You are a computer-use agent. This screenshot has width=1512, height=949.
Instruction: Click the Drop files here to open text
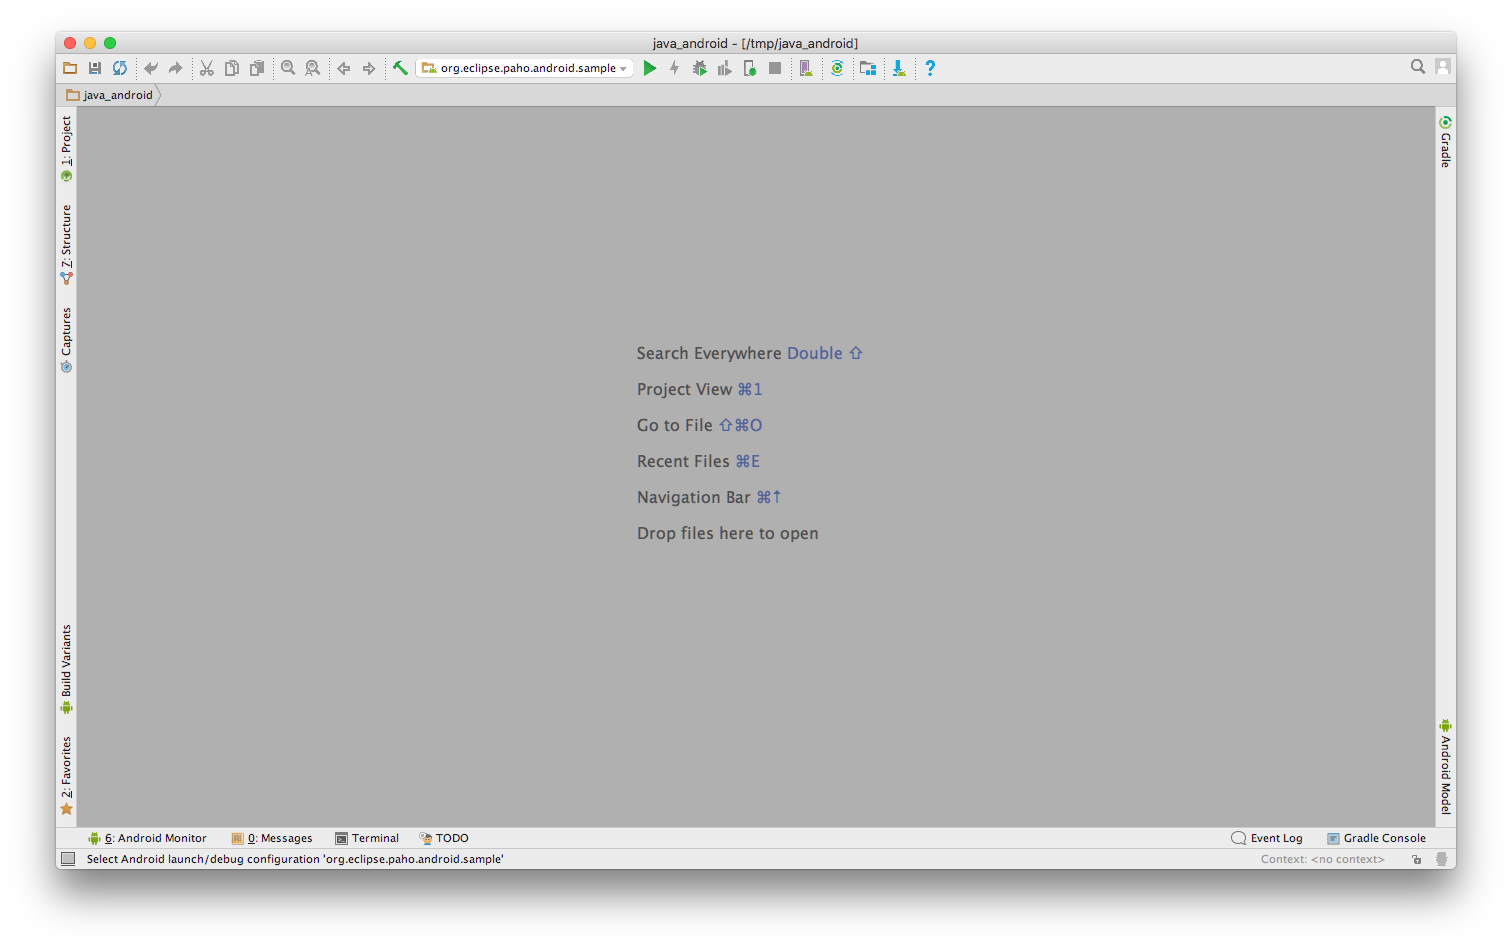pos(727,533)
